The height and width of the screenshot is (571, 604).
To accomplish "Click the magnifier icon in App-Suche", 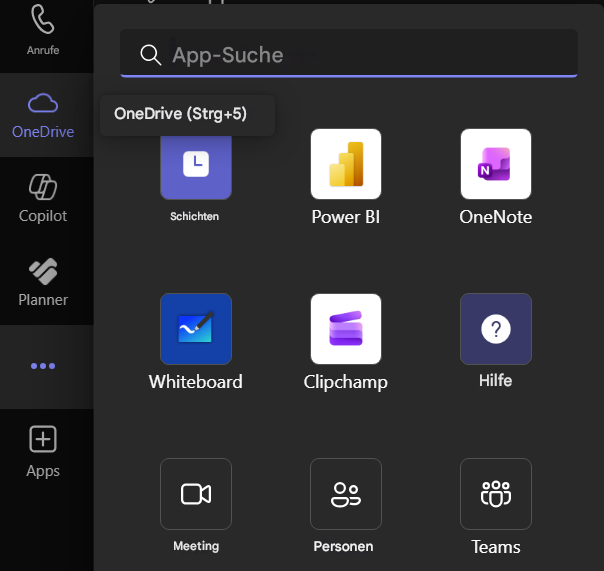I will (151, 55).
